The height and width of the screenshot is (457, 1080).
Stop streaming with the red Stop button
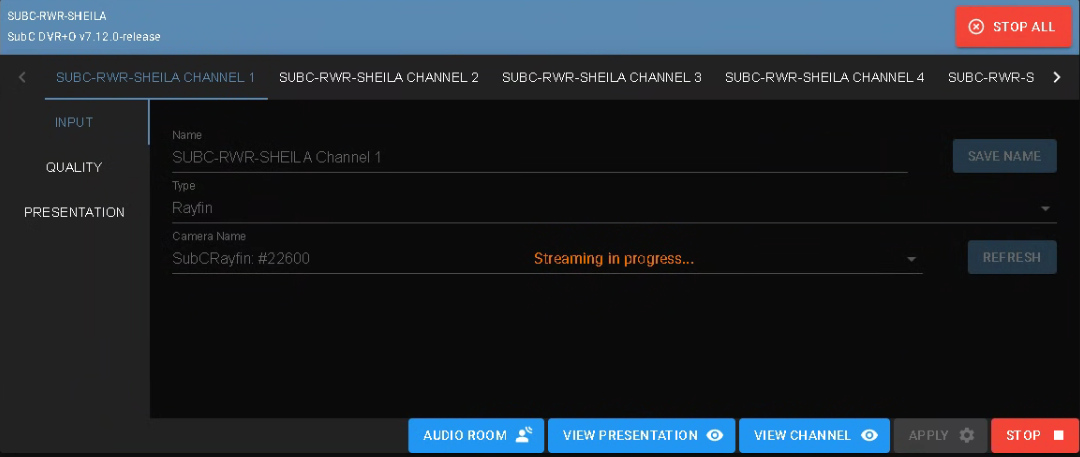tap(1035, 435)
